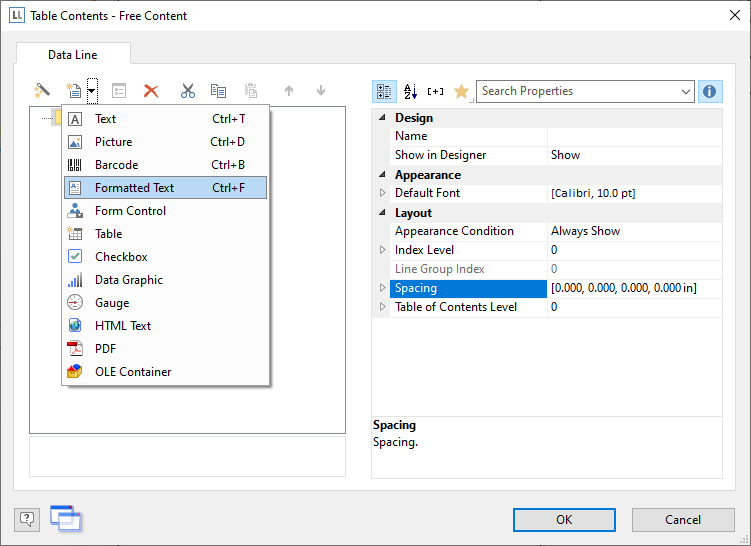Expand the Default Font property
Image resolution: width=751 pixels, height=546 pixels.
tap(382, 193)
